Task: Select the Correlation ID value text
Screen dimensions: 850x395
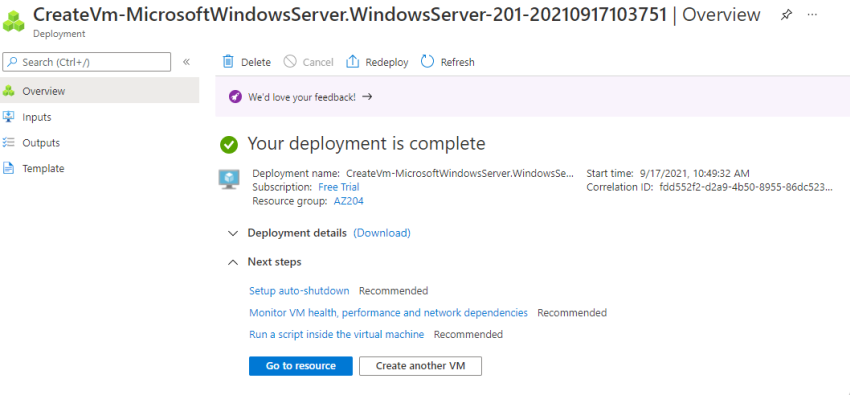Action: point(745,187)
